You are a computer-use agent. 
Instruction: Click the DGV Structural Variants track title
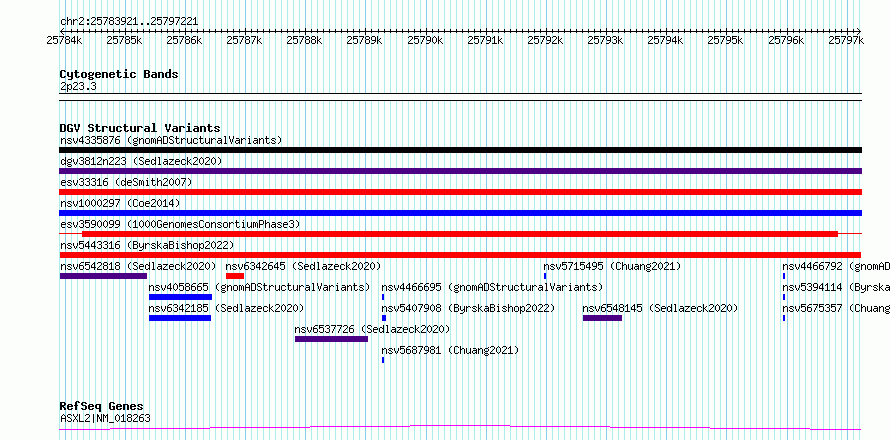(x=140, y=128)
